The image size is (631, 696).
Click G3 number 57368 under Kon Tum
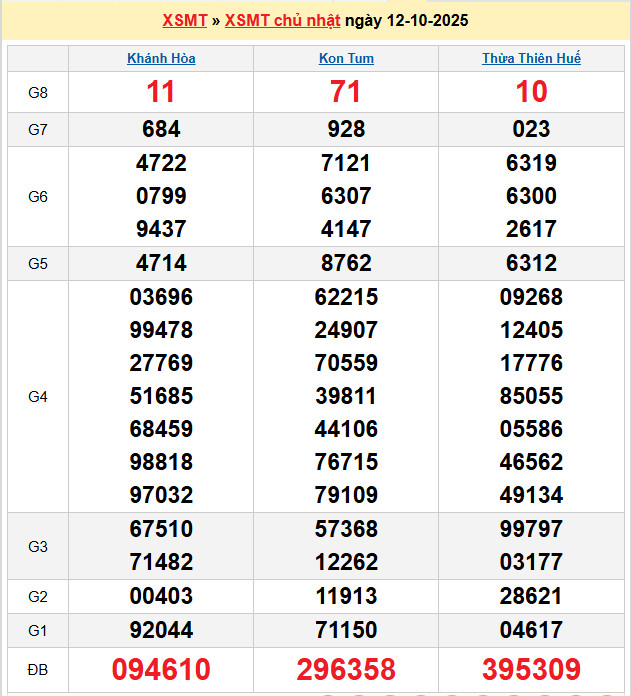click(346, 528)
